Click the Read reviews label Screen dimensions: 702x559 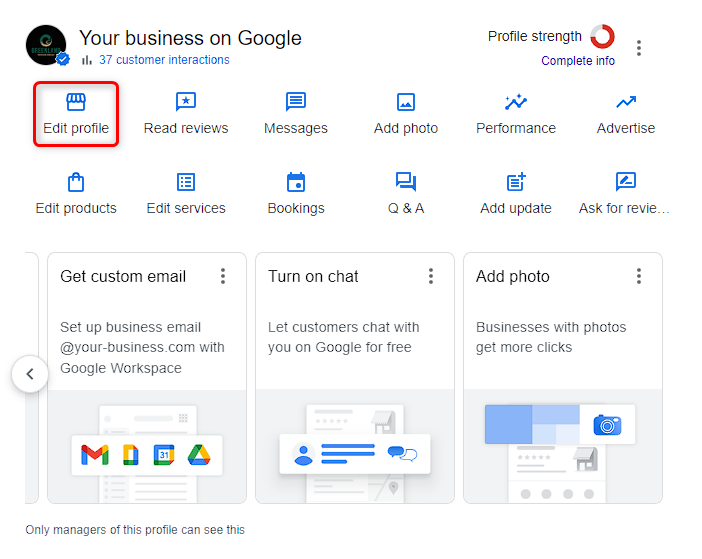tap(186, 128)
